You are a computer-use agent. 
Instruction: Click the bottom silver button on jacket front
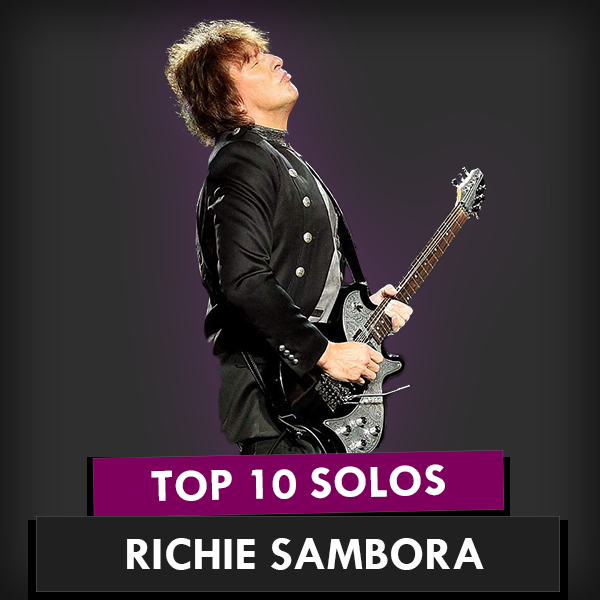pyautogui.click(x=300, y=272)
